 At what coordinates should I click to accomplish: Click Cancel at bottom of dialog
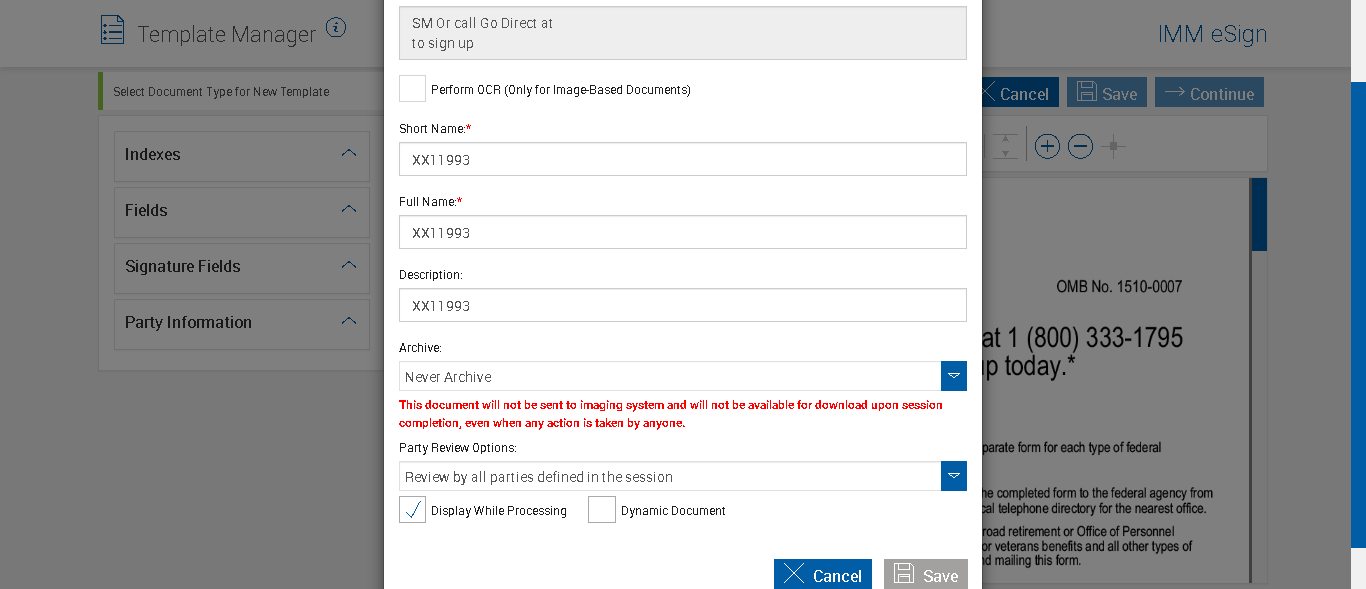[x=822, y=574]
